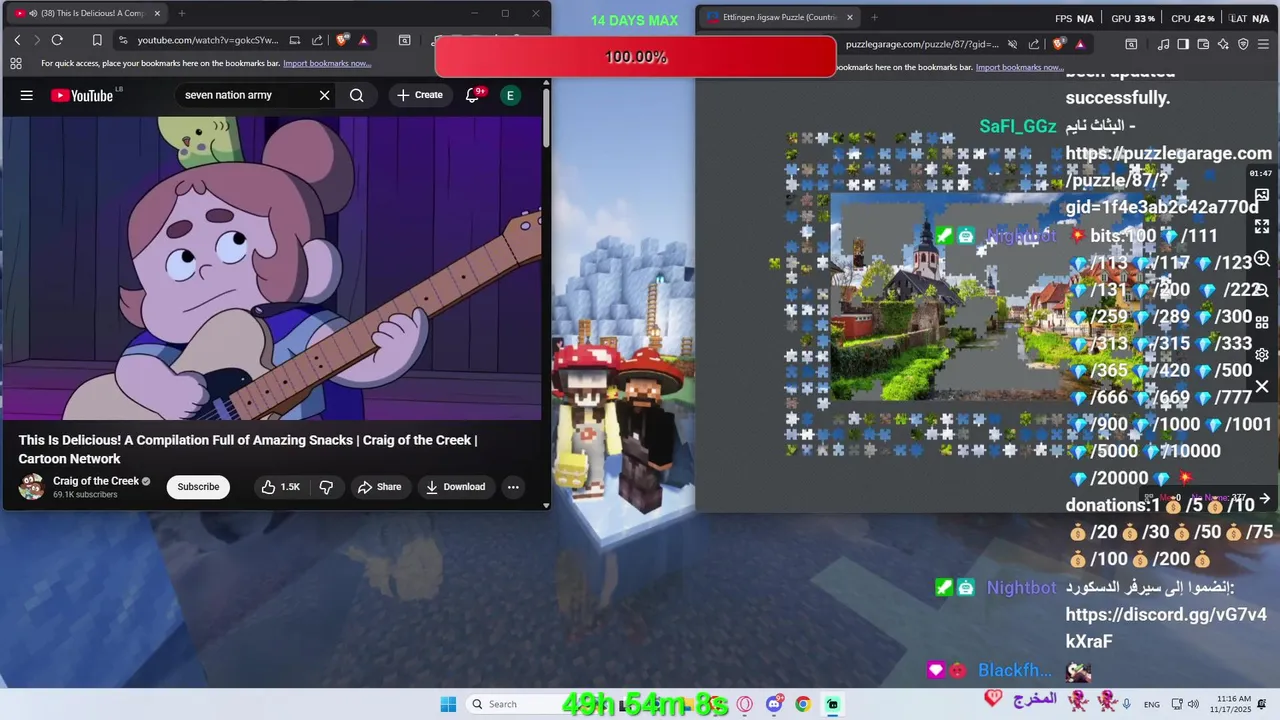Open new tab in puzzle browser window
This screenshot has height=720, width=1280.
pos(874,17)
